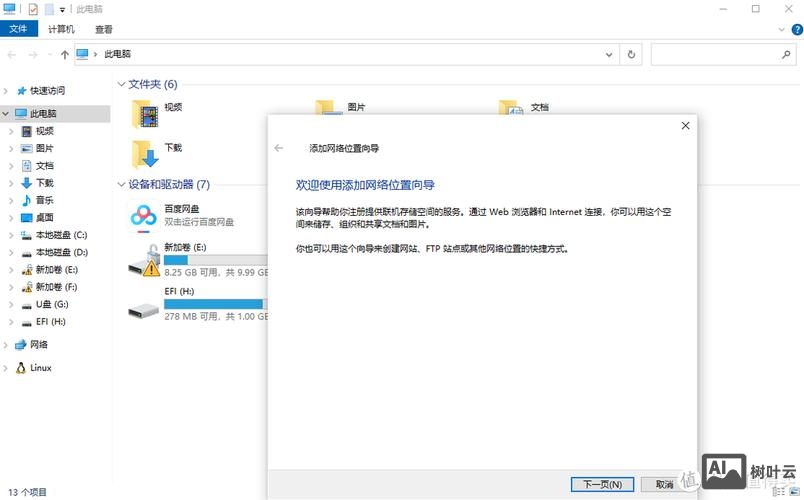Image resolution: width=804 pixels, height=500 pixels.
Task: Open 桌面 in the navigation tree
Action: click(x=45, y=217)
